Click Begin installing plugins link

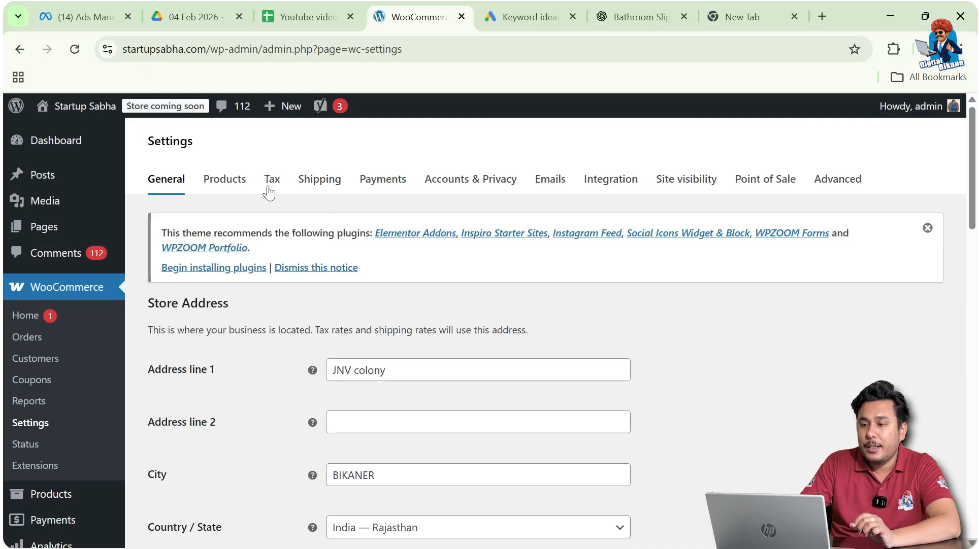pos(214,267)
